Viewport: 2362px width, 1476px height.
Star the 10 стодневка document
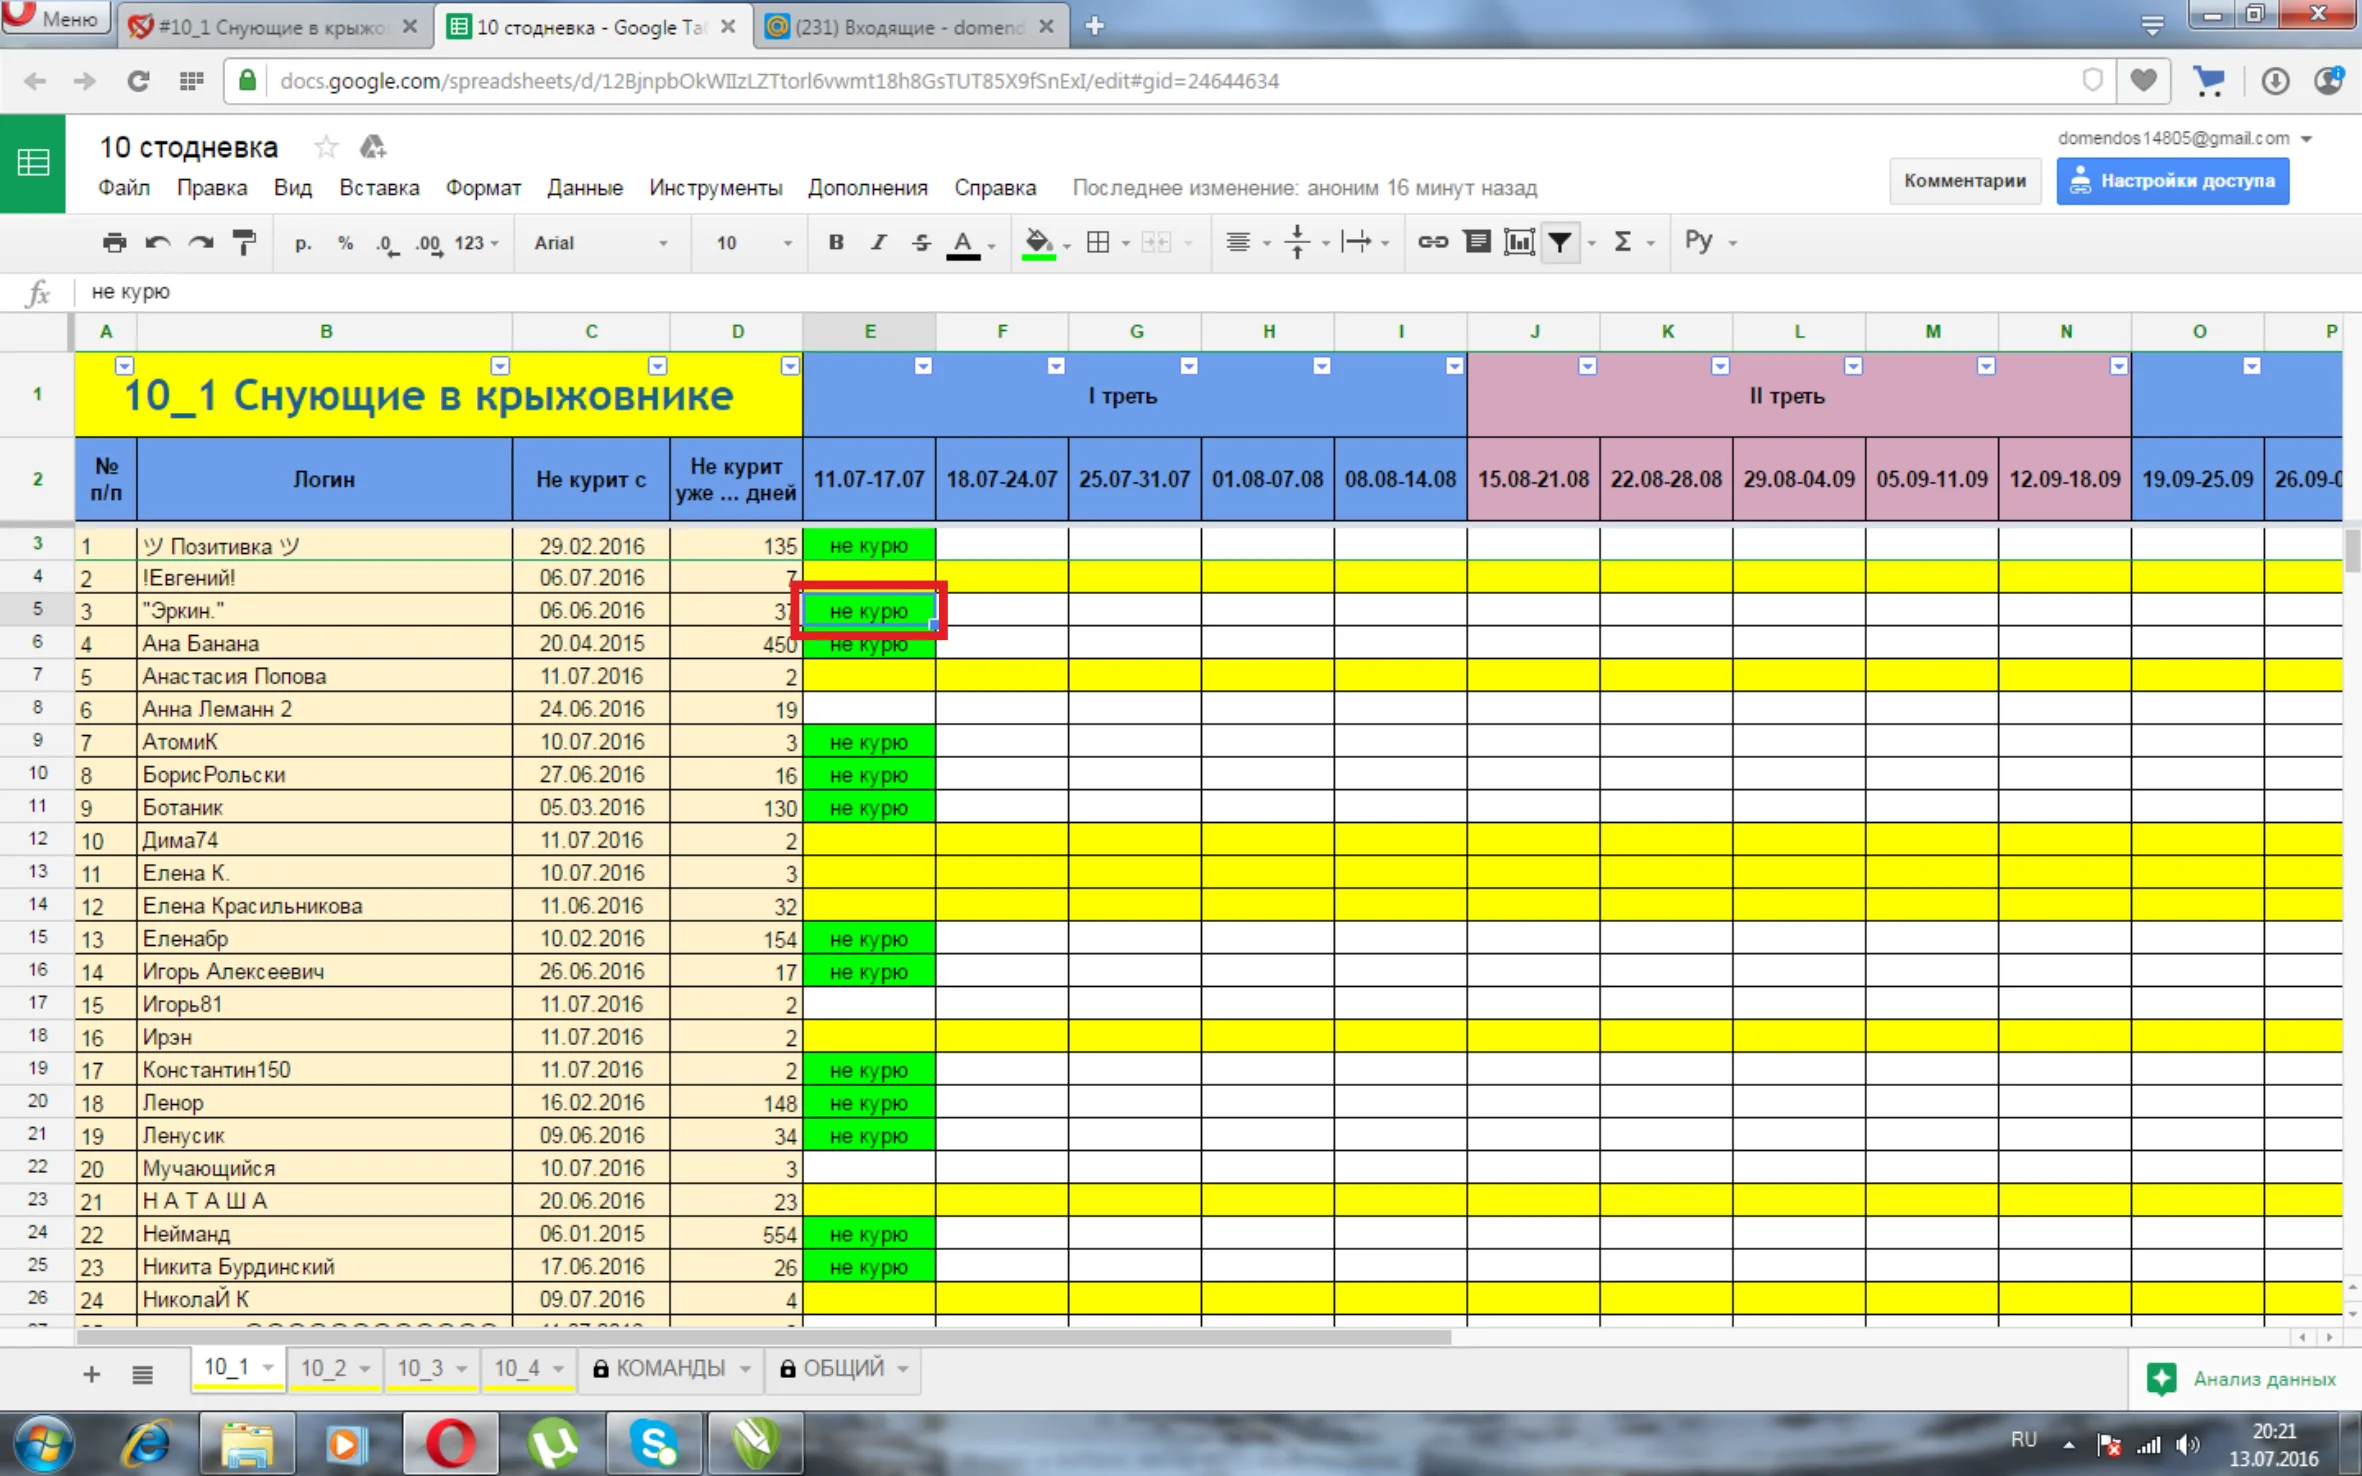pos(326,147)
